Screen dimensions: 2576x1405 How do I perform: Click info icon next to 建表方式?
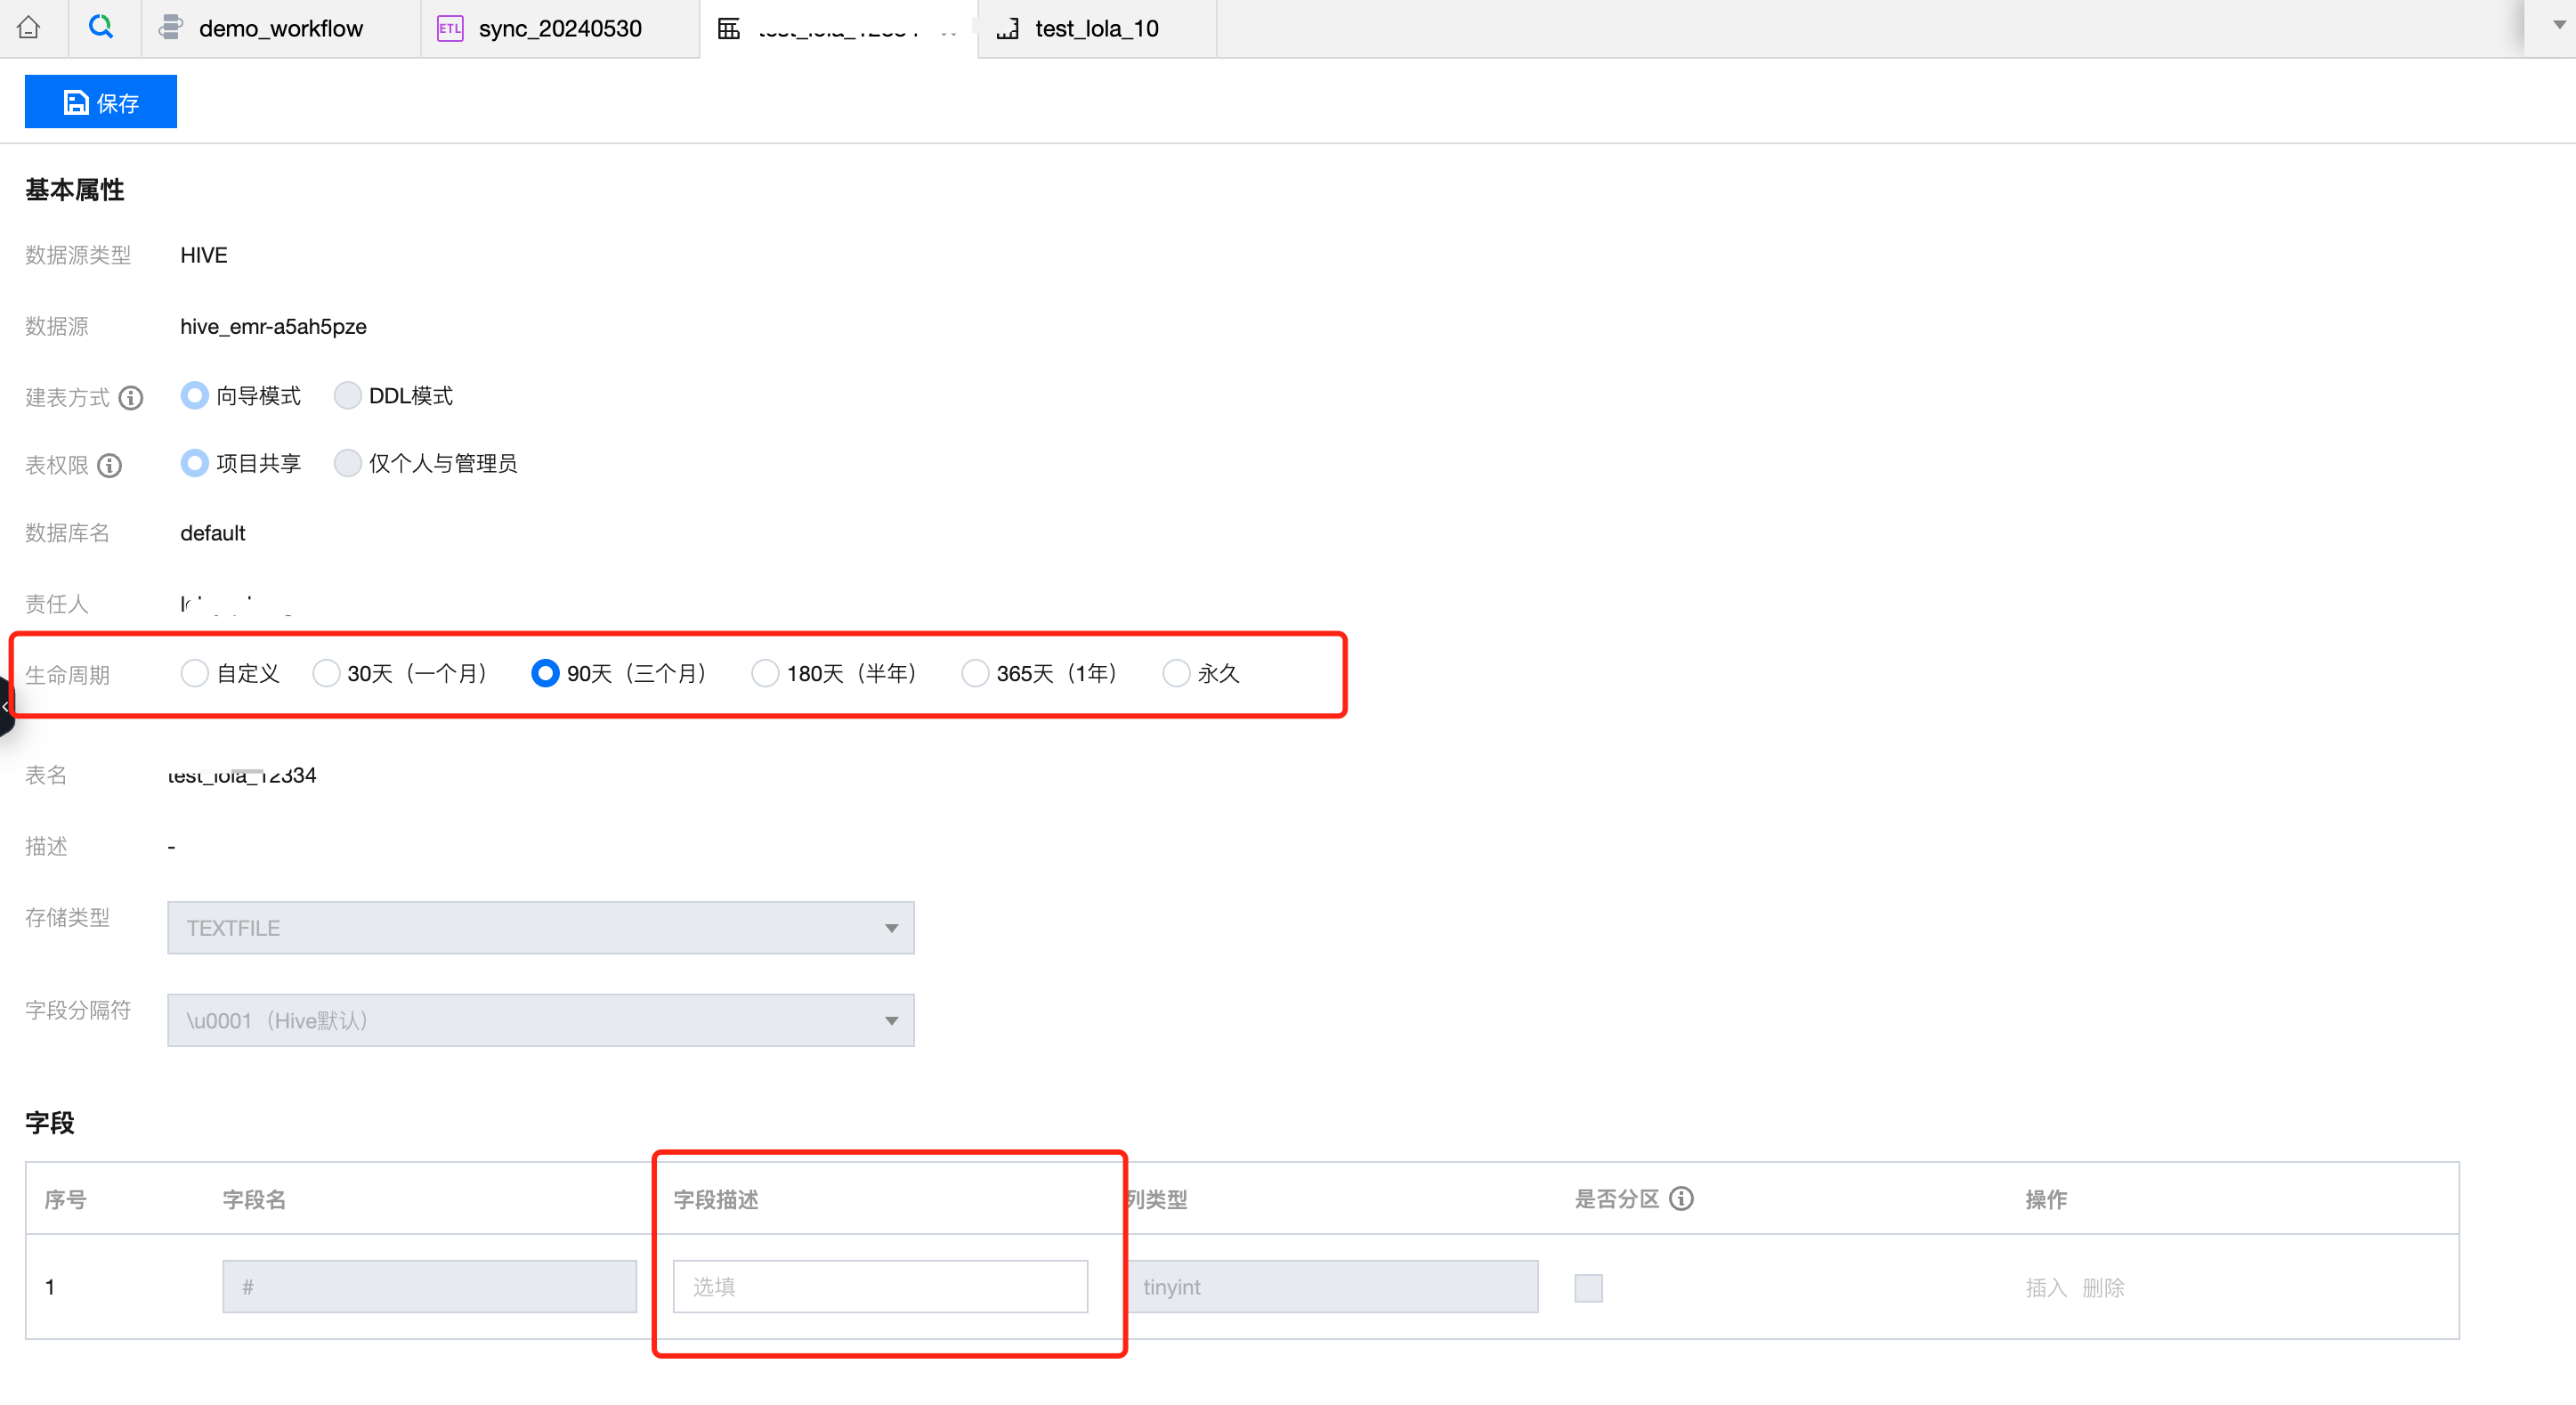131,398
